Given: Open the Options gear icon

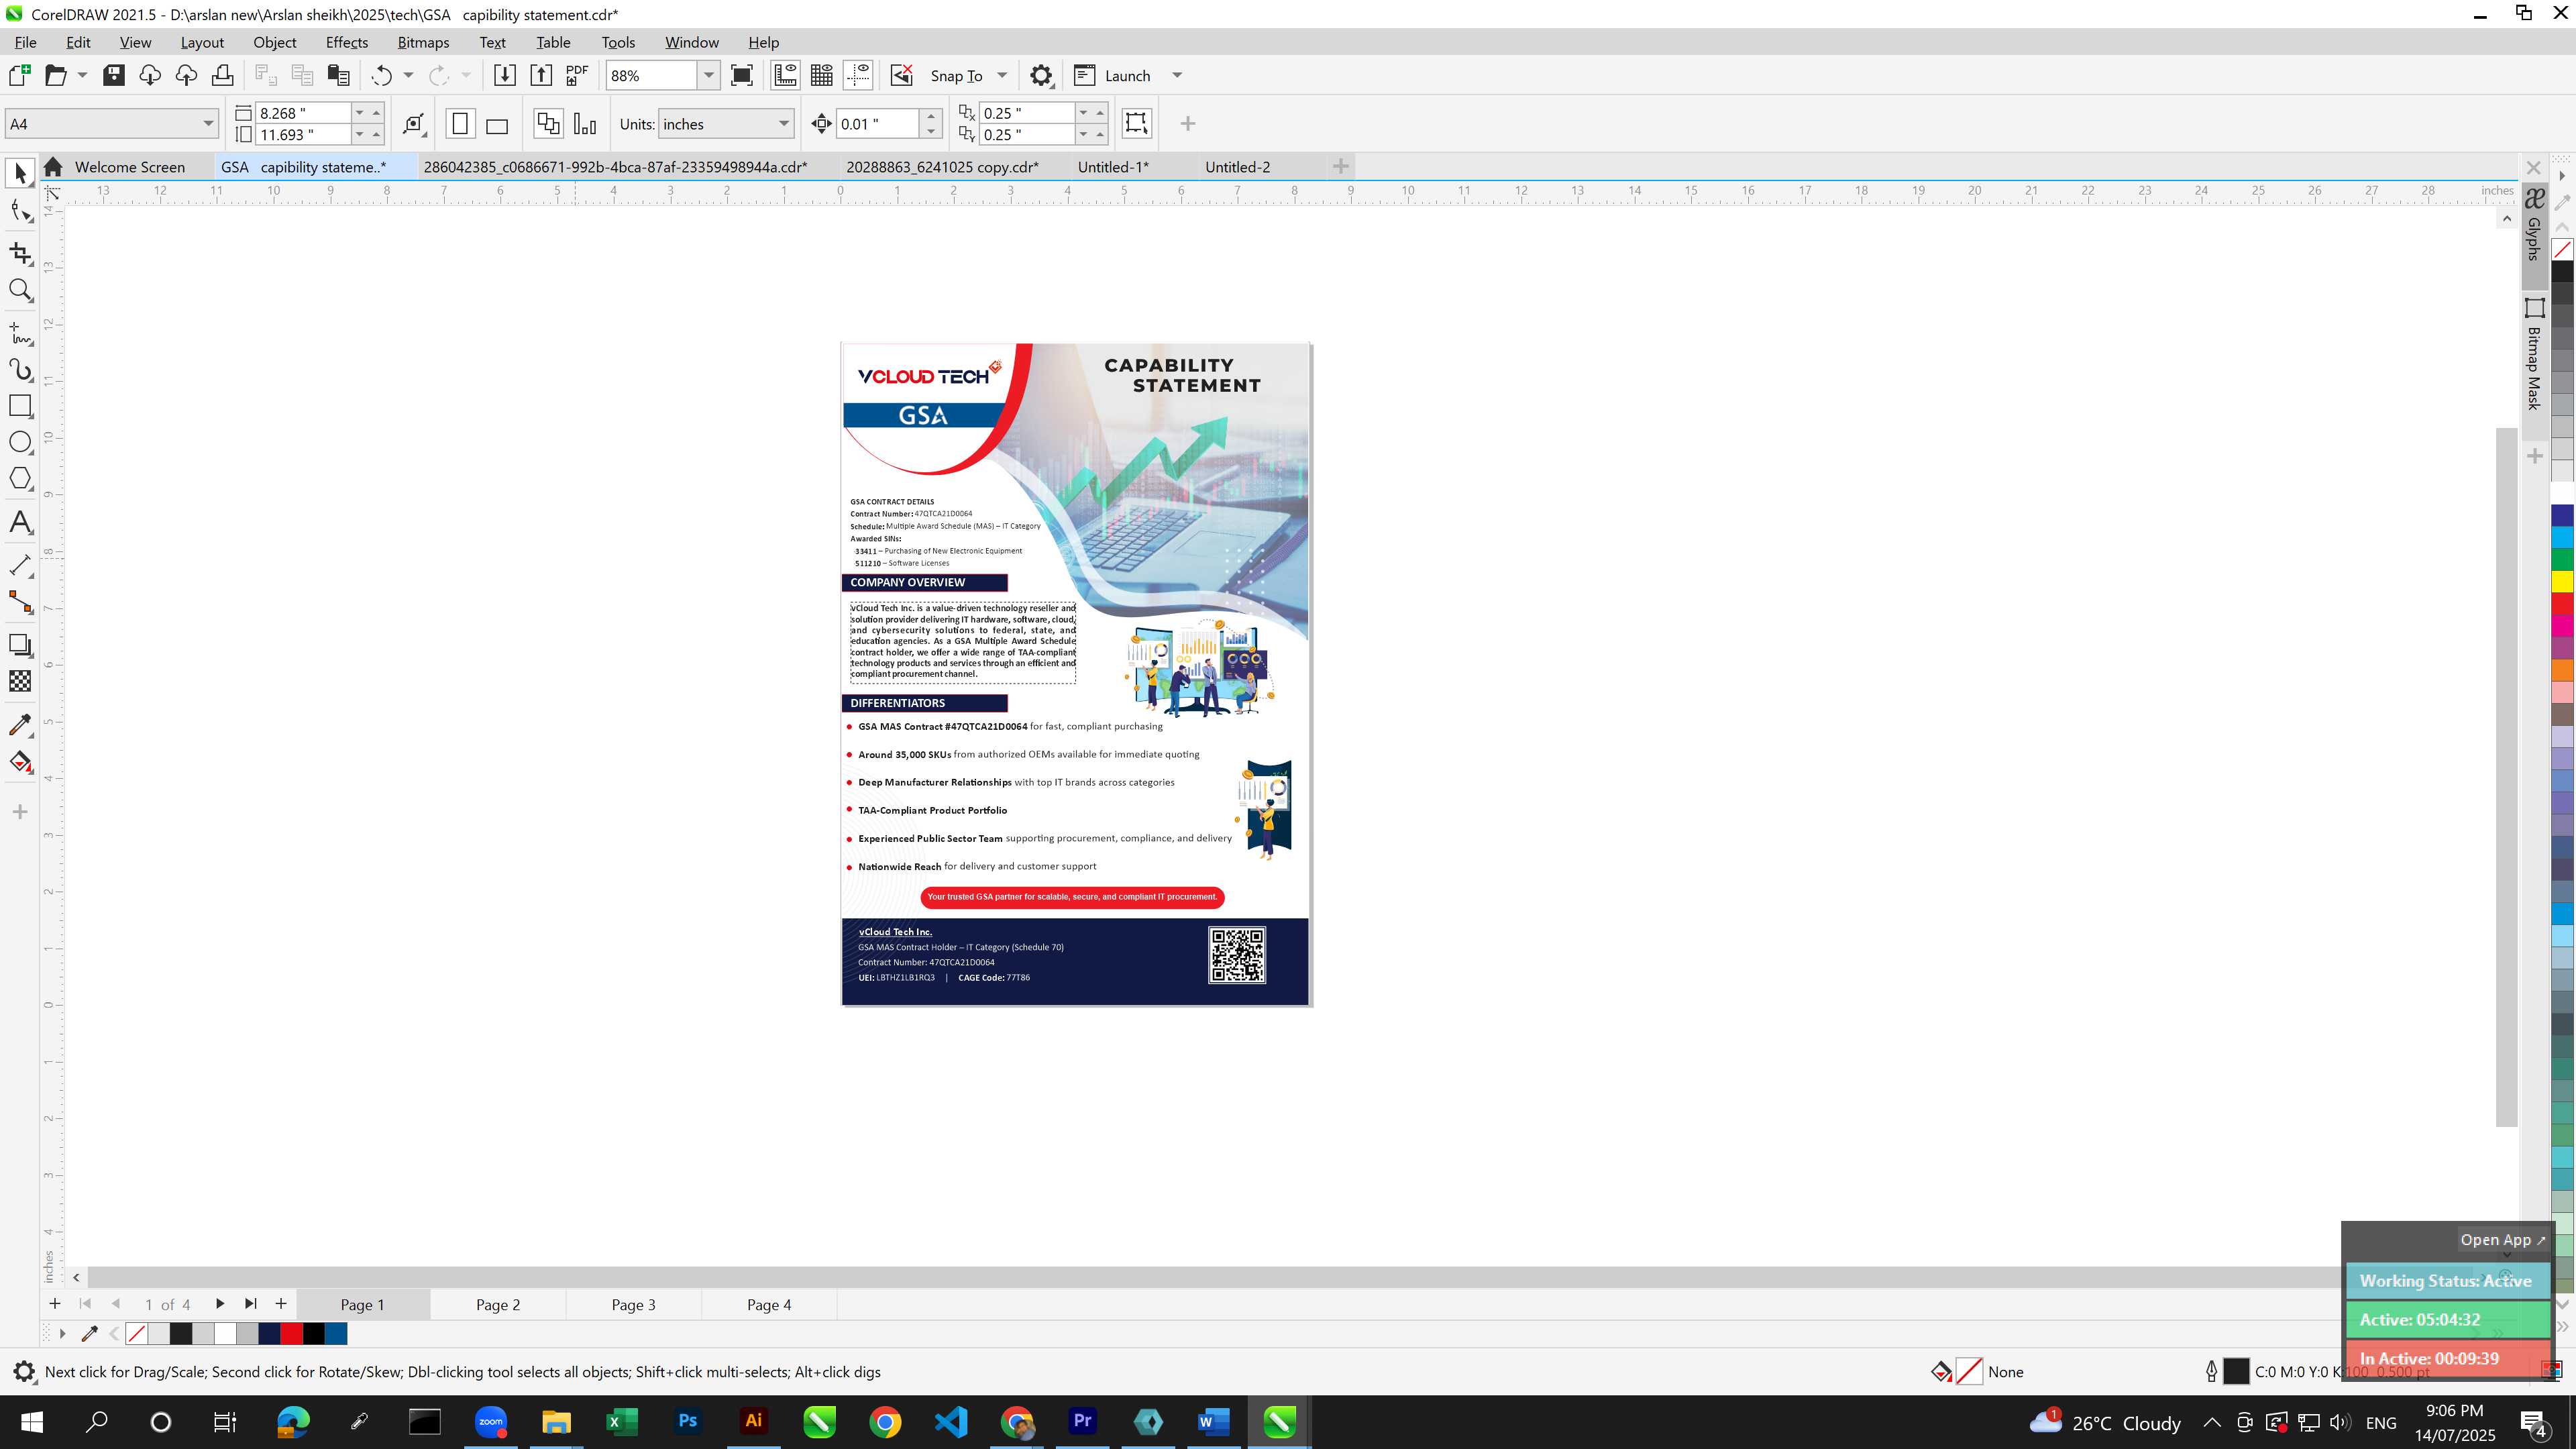Looking at the screenshot, I should [x=1041, y=75].
